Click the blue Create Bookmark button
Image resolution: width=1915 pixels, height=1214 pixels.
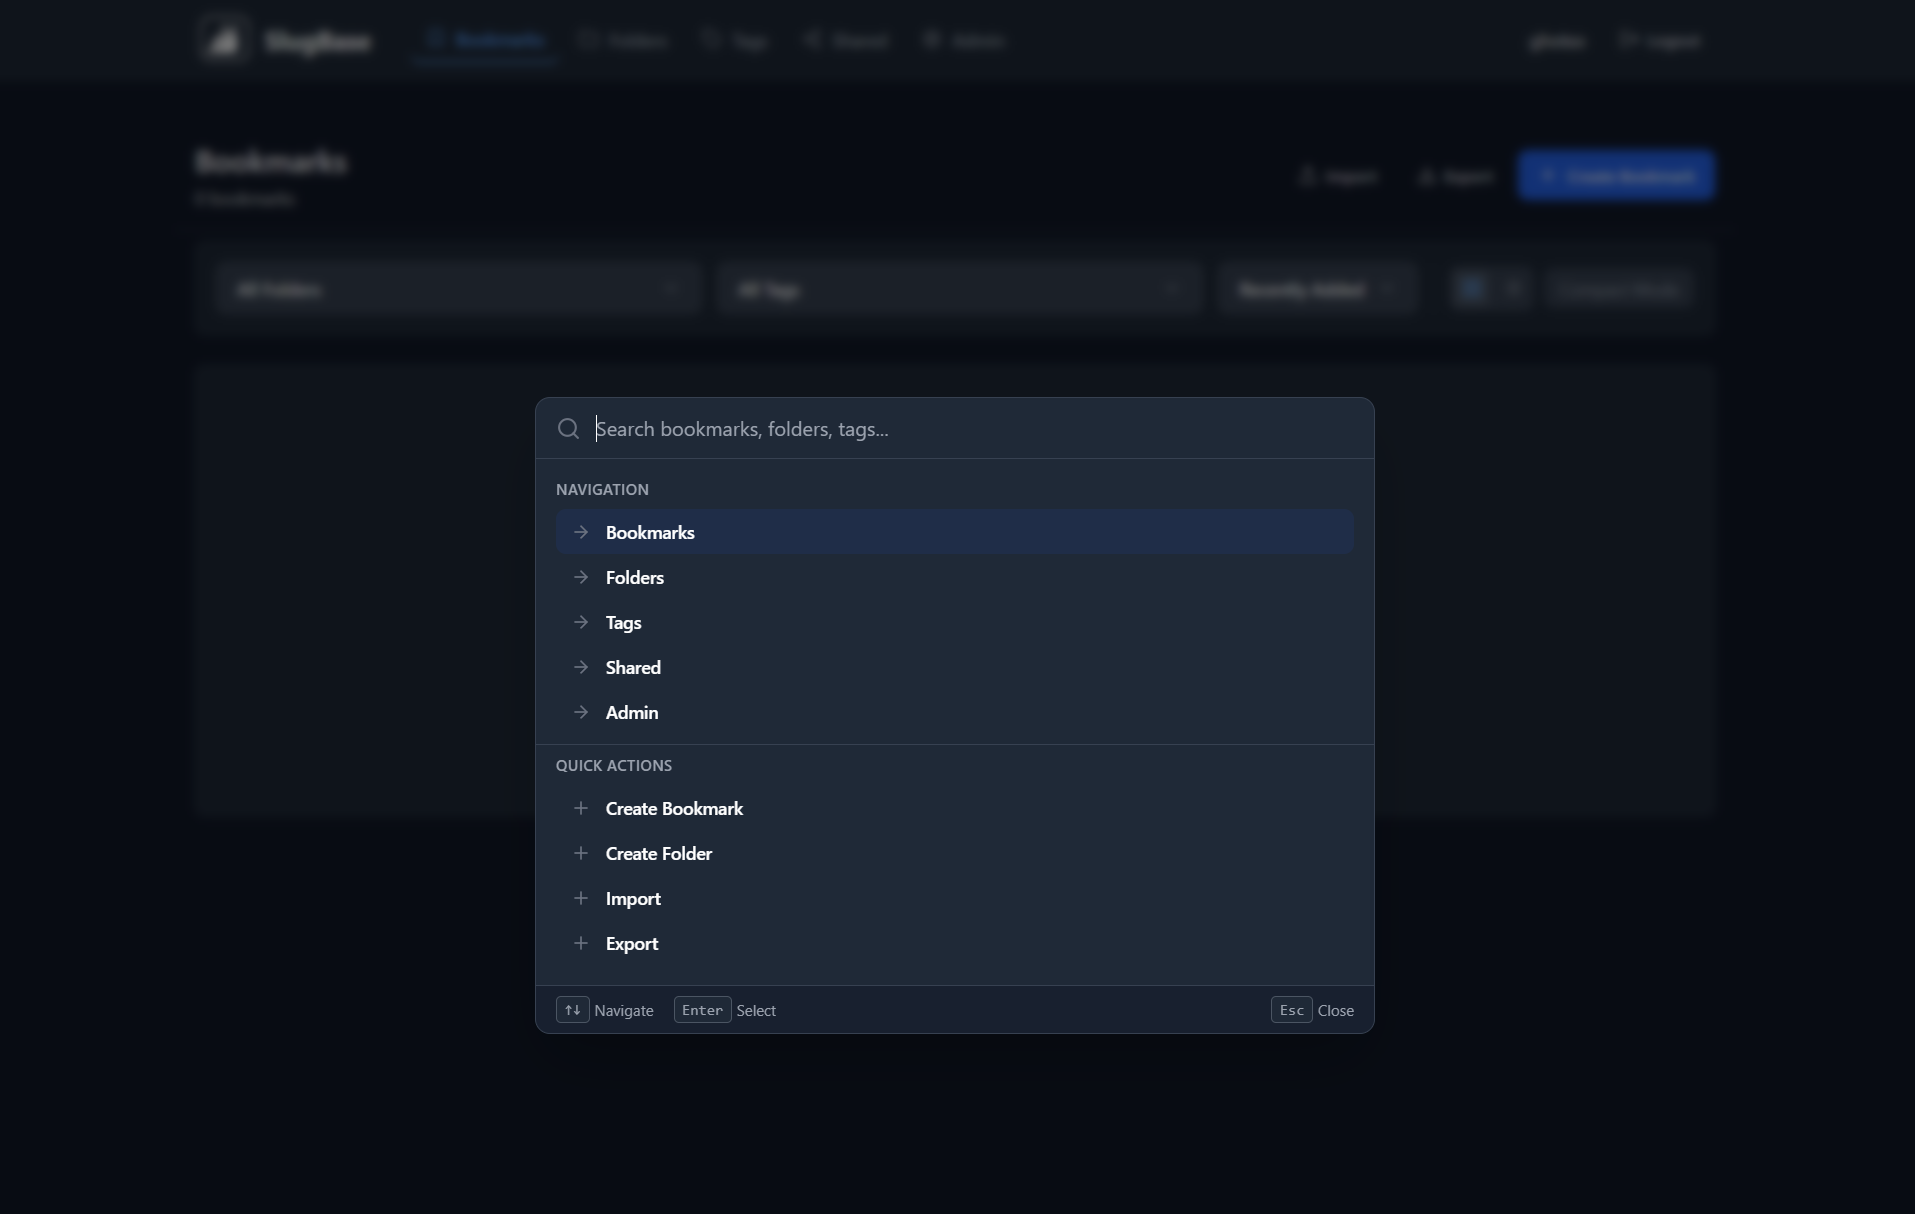[x=1616, y=175]
